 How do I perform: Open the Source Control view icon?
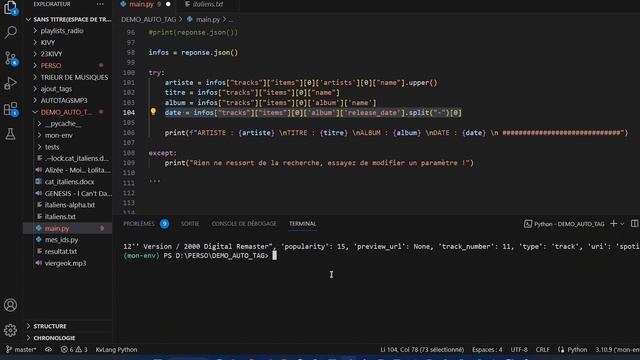[x=11, y=58]
